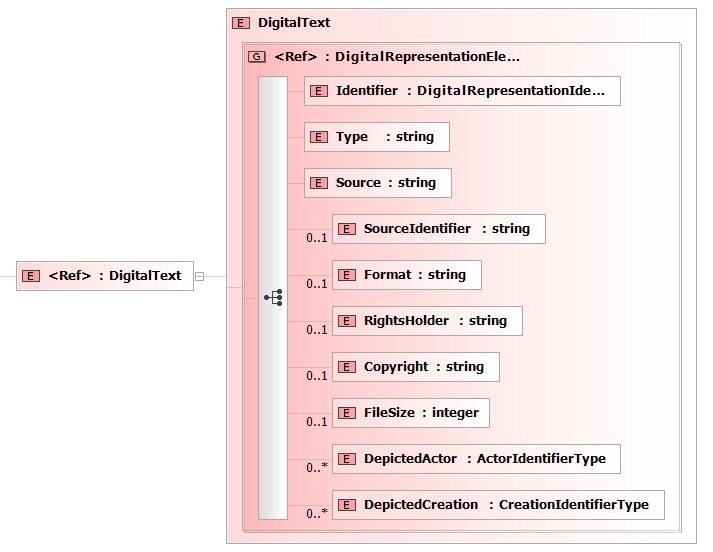Collapse the DigitalText reference node

[x=199, y=276]
